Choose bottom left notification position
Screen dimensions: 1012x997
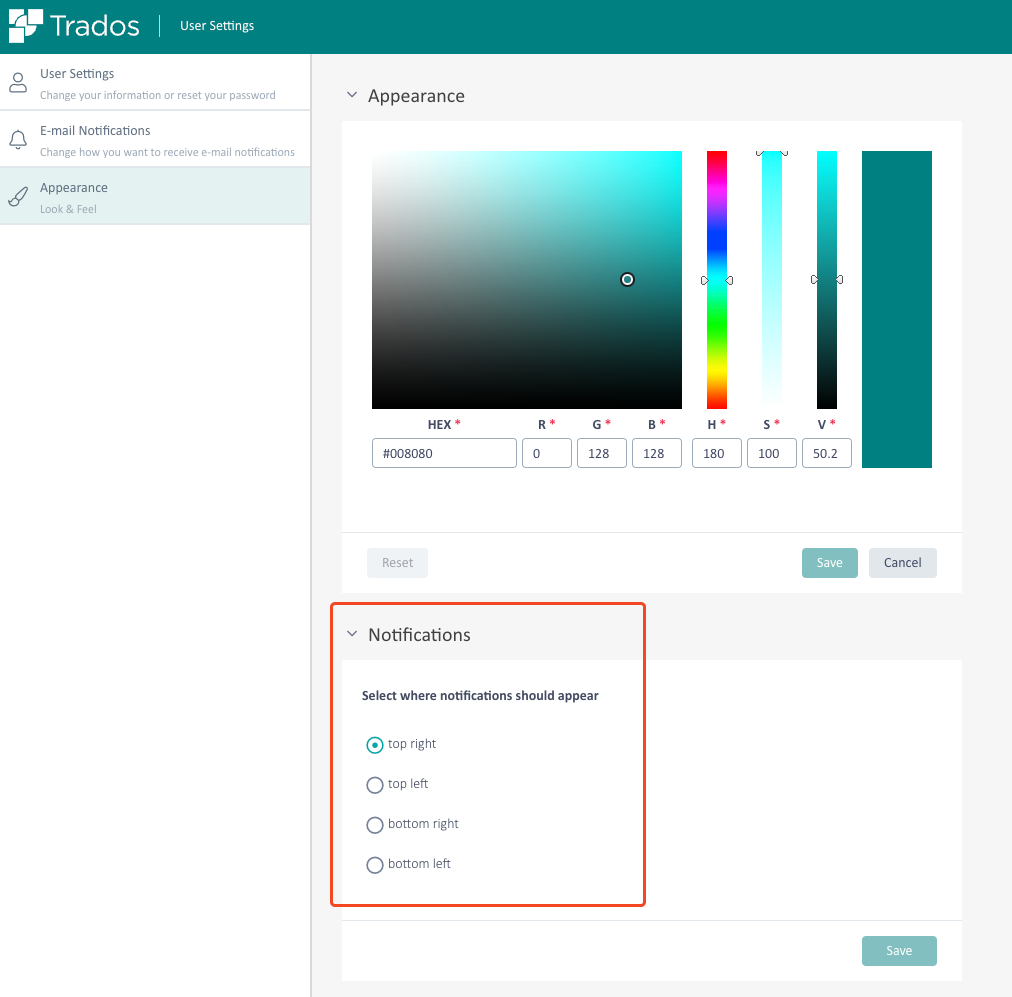(375, 865)
